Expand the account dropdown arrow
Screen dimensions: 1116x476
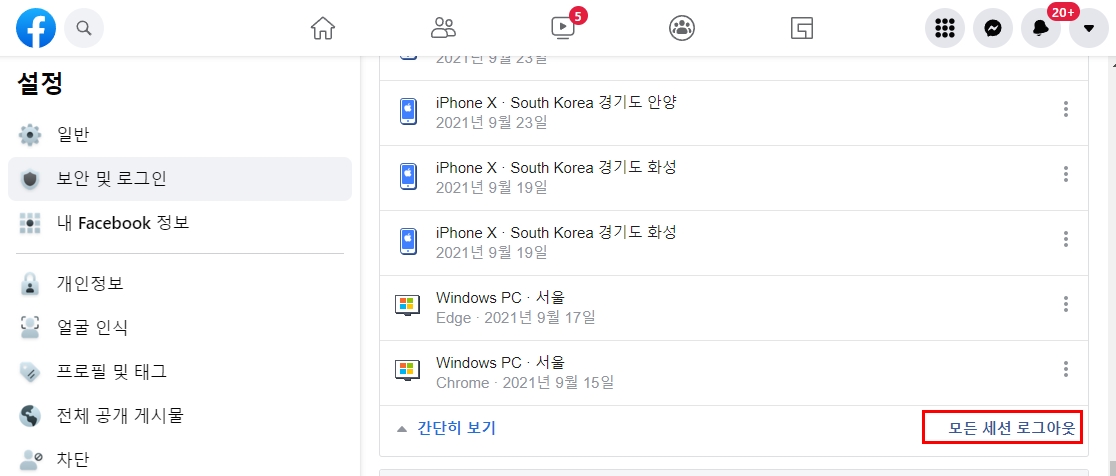[x=1088, y=28]
